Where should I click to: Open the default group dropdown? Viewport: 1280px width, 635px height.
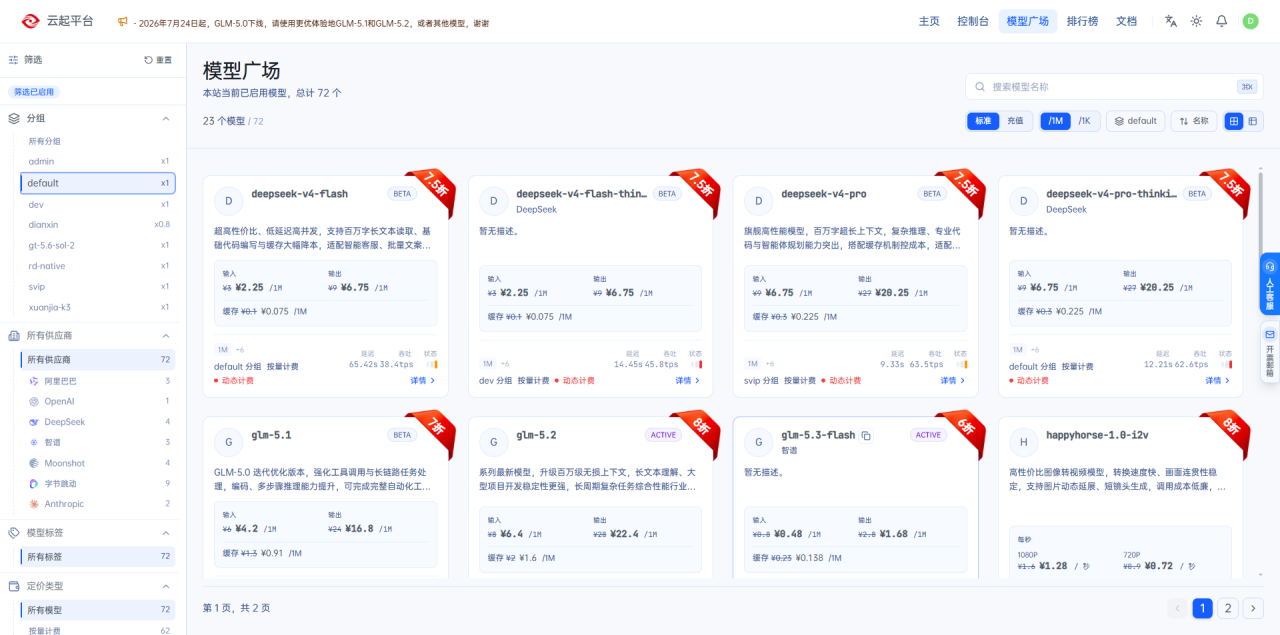[1135, 121]
